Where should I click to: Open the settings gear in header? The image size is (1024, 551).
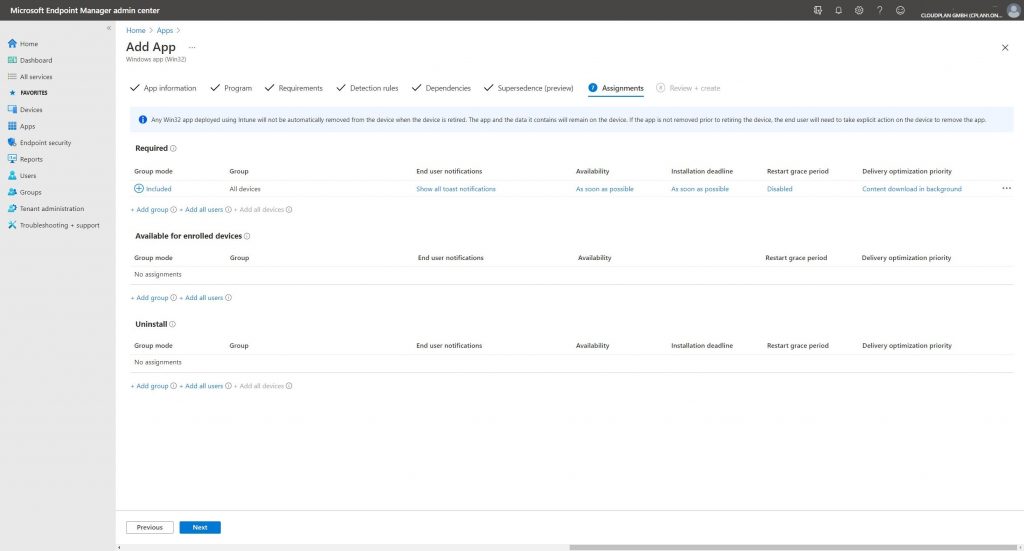pyautogui.click(x=859, y=10)
